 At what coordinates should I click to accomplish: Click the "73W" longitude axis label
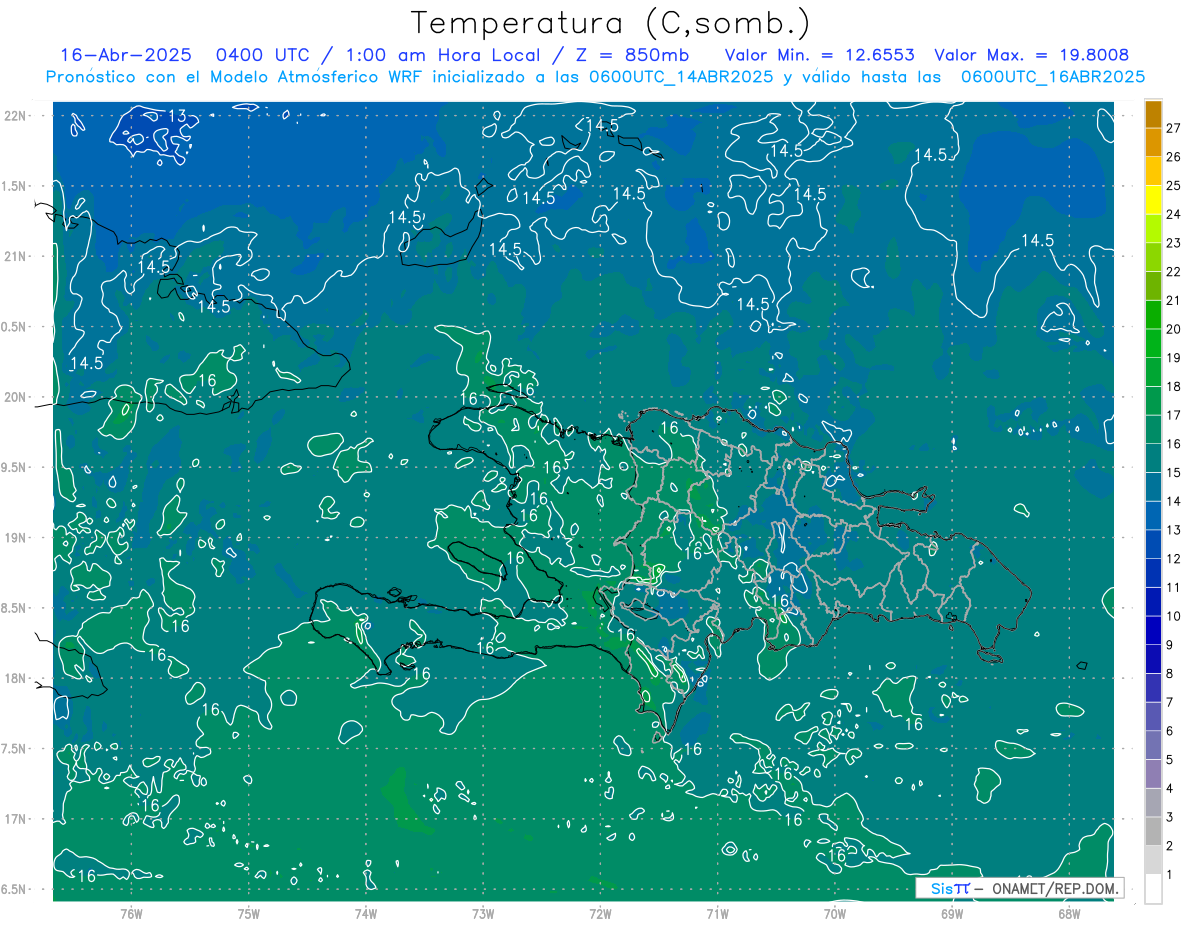tap(483, 913)
